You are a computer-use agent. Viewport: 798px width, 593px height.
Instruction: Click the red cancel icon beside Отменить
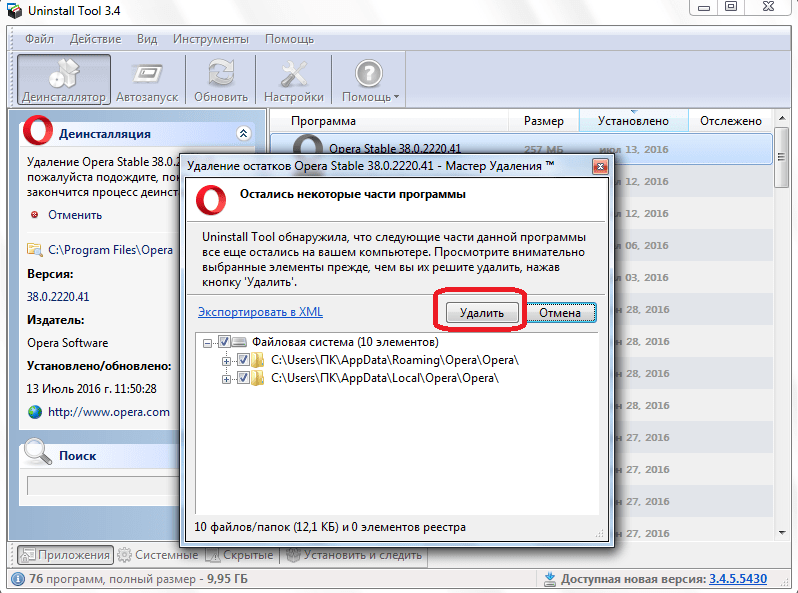point(35,215)
